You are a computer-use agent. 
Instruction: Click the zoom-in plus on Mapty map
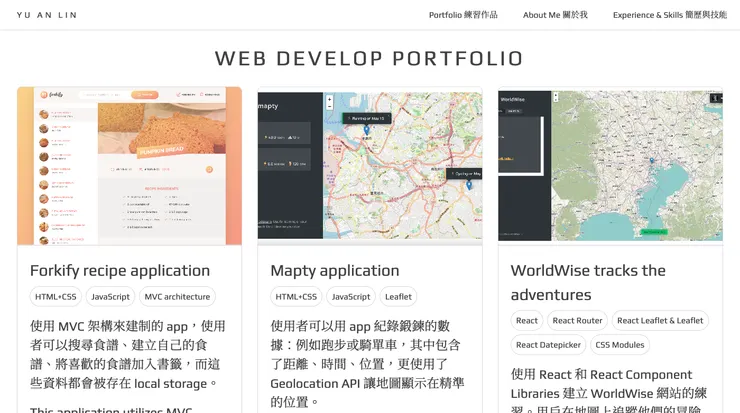pos(329,100)
